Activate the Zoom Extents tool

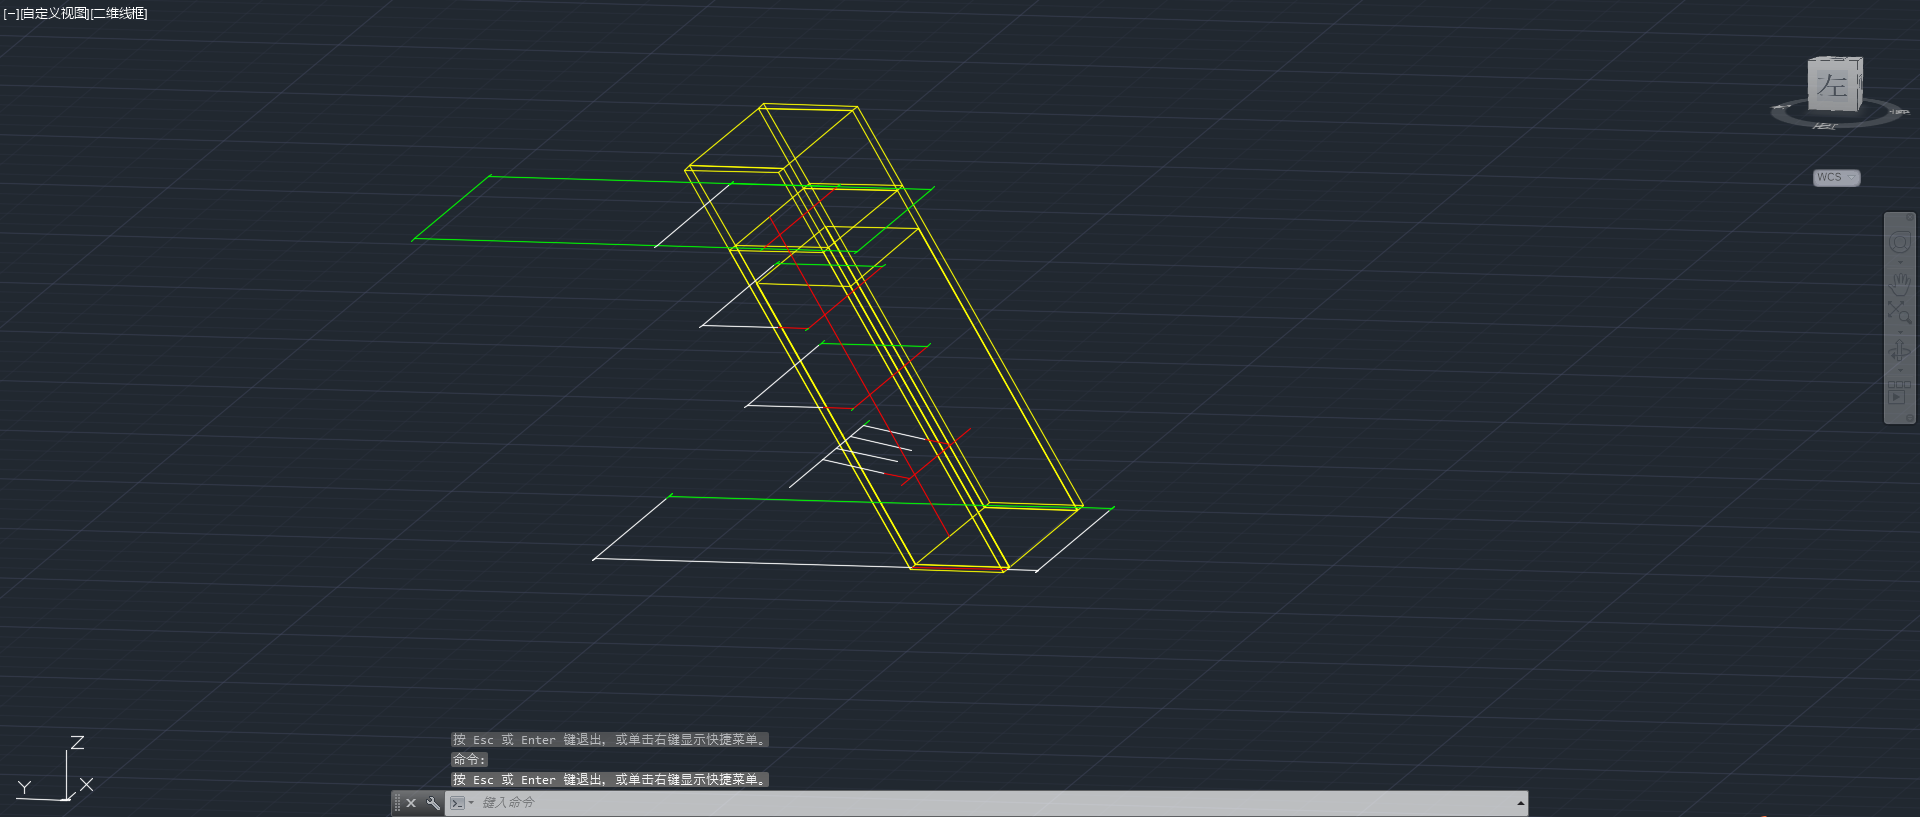tap(1900, 312)
